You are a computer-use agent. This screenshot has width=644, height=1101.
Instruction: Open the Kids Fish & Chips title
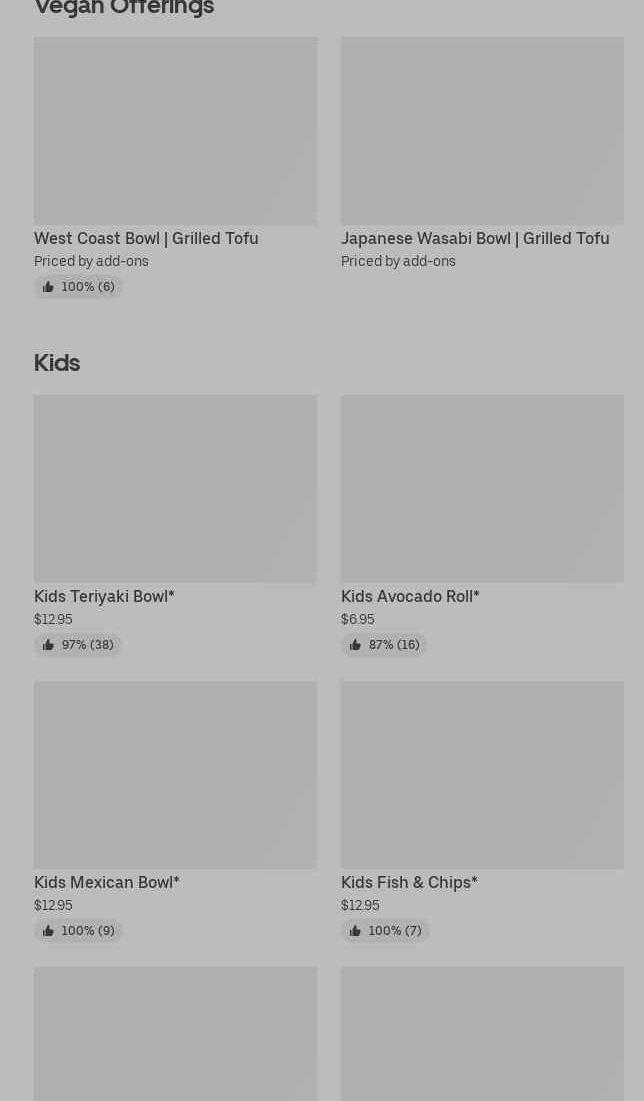409,882
